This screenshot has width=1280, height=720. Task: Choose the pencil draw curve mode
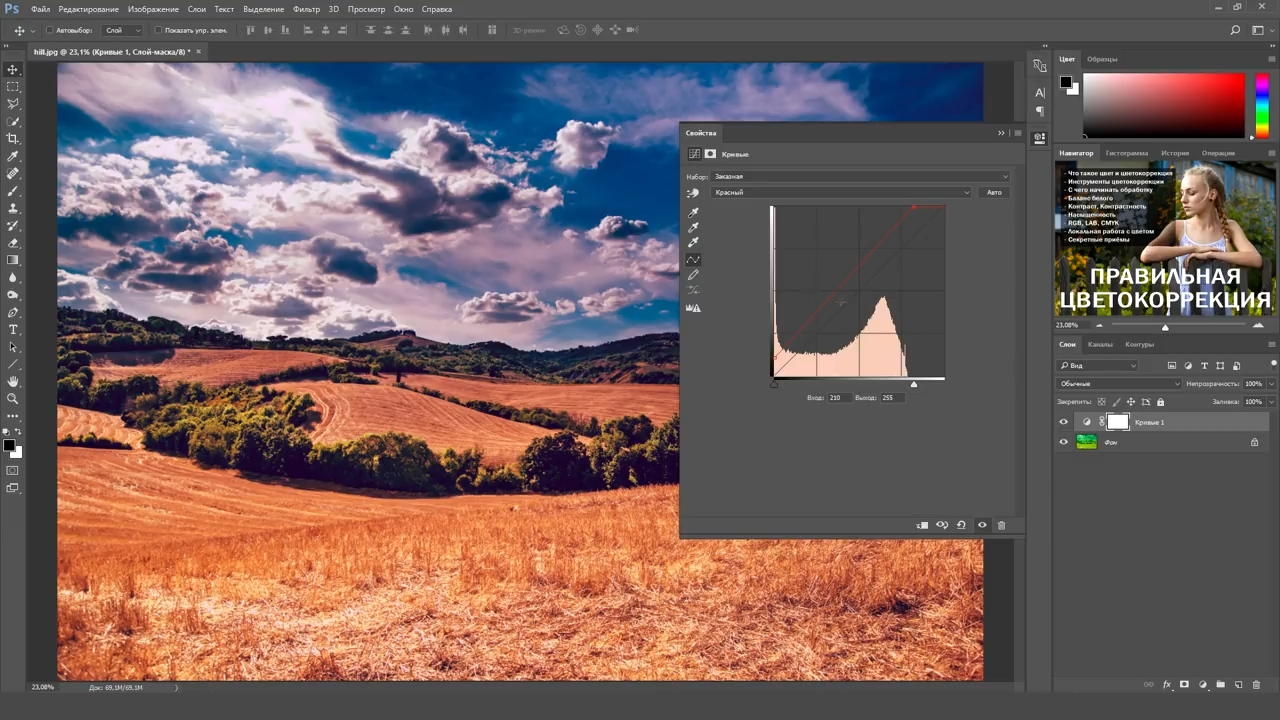[x=693, y=275]
